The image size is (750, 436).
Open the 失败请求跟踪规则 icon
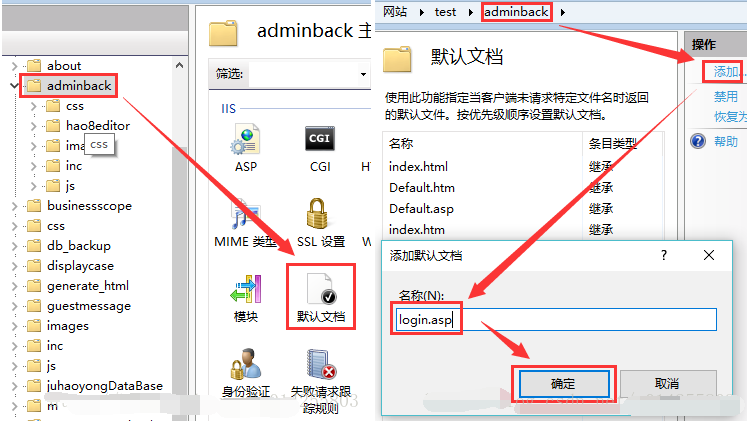click(x=321, y=364)
